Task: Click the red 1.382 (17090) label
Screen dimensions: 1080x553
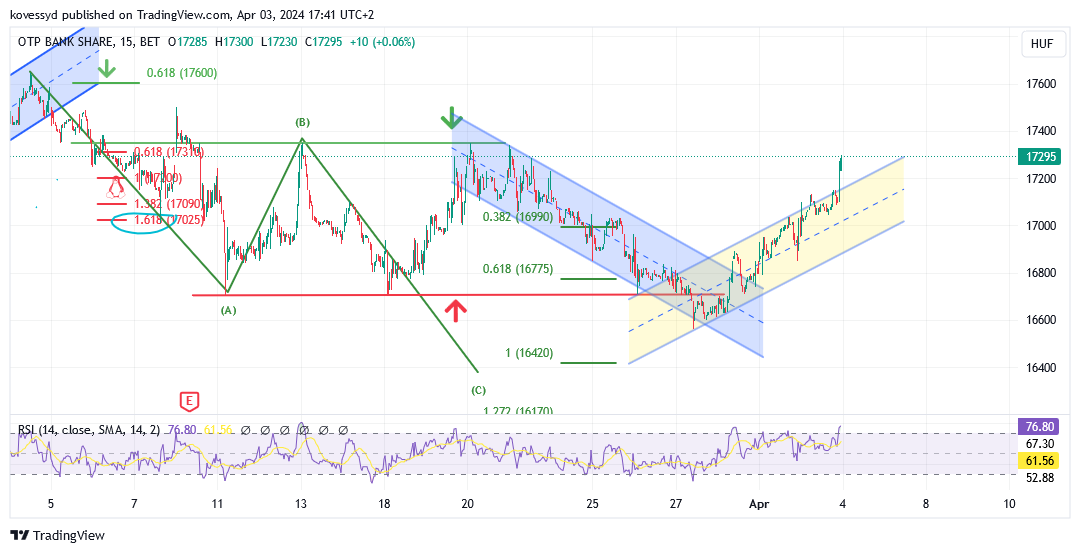Action: 169,204
